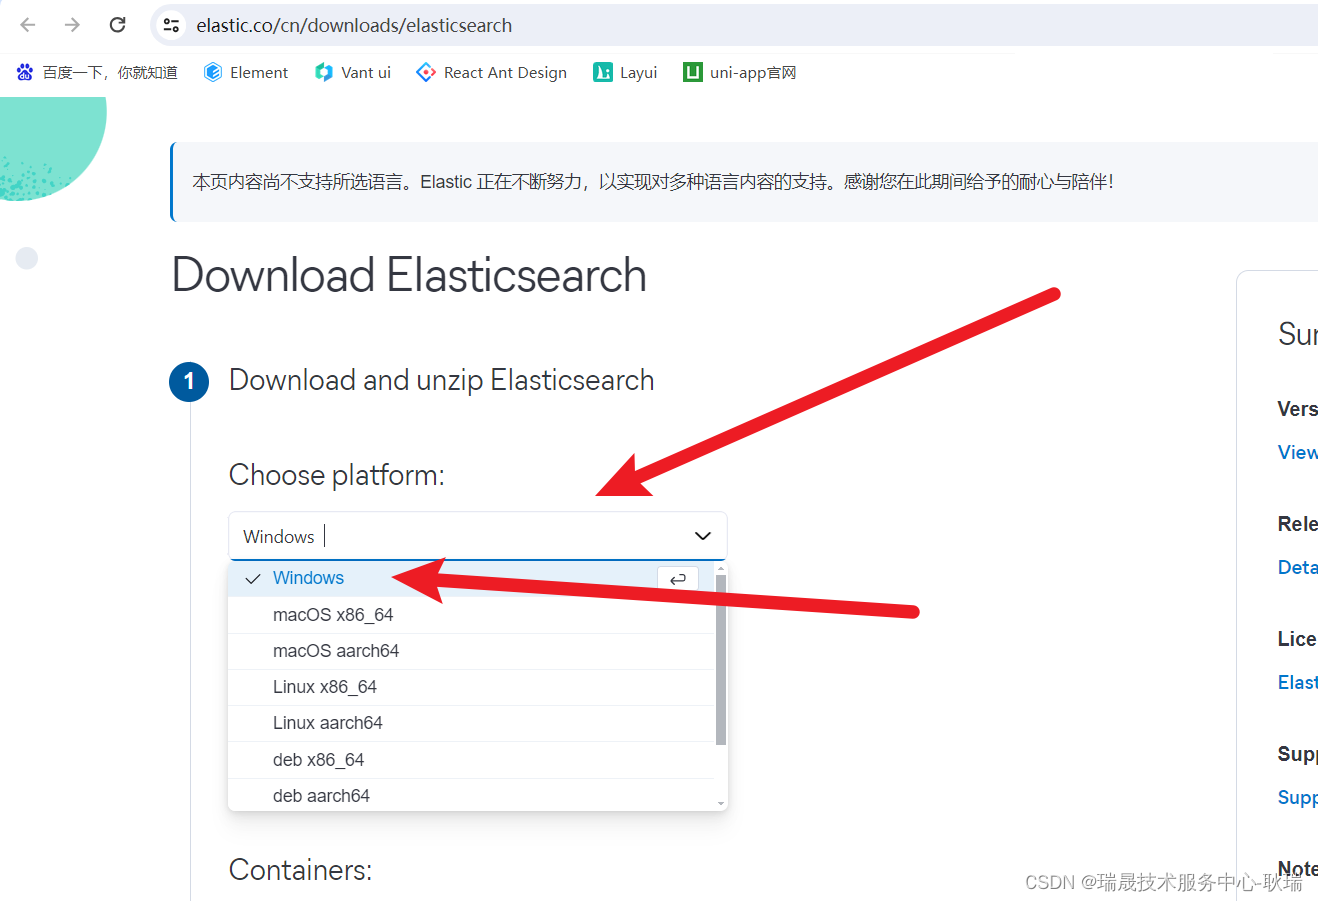The height and width of the screenshot is (901, 1318).
Task: Select Linux x86_64 platform option
Action: [471, 687]
